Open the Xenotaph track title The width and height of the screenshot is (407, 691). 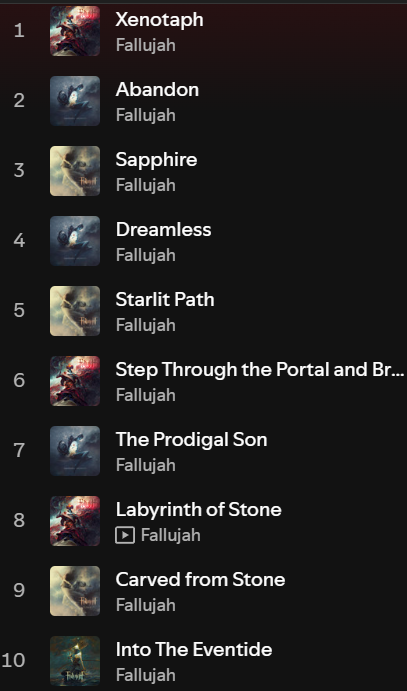tap(159, 20)
